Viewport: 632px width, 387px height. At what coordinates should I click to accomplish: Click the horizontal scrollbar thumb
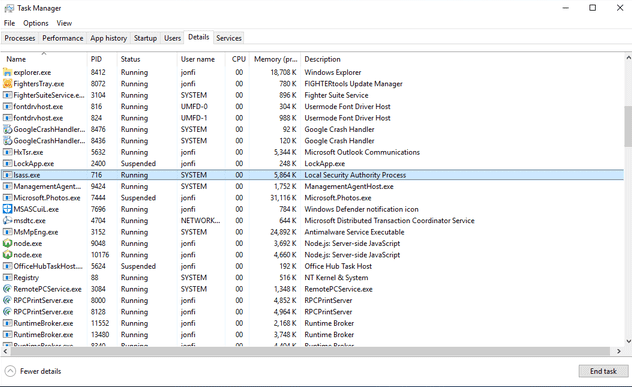310,351
